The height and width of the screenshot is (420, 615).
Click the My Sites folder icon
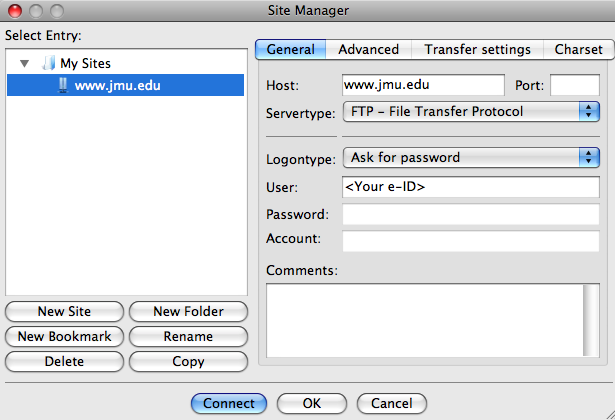[x=49, y=63]
